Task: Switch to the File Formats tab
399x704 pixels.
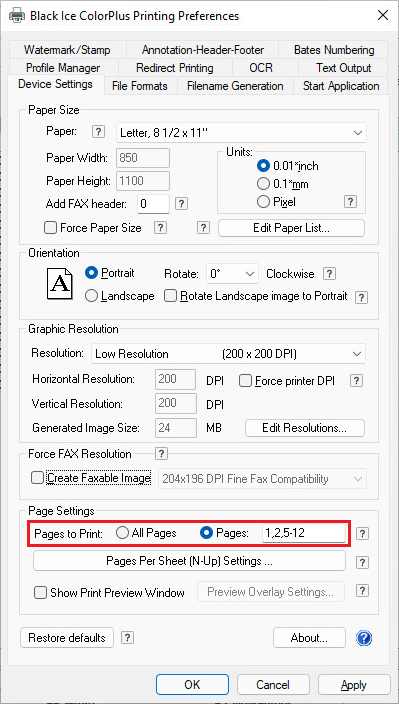Action: click(140, 86)
